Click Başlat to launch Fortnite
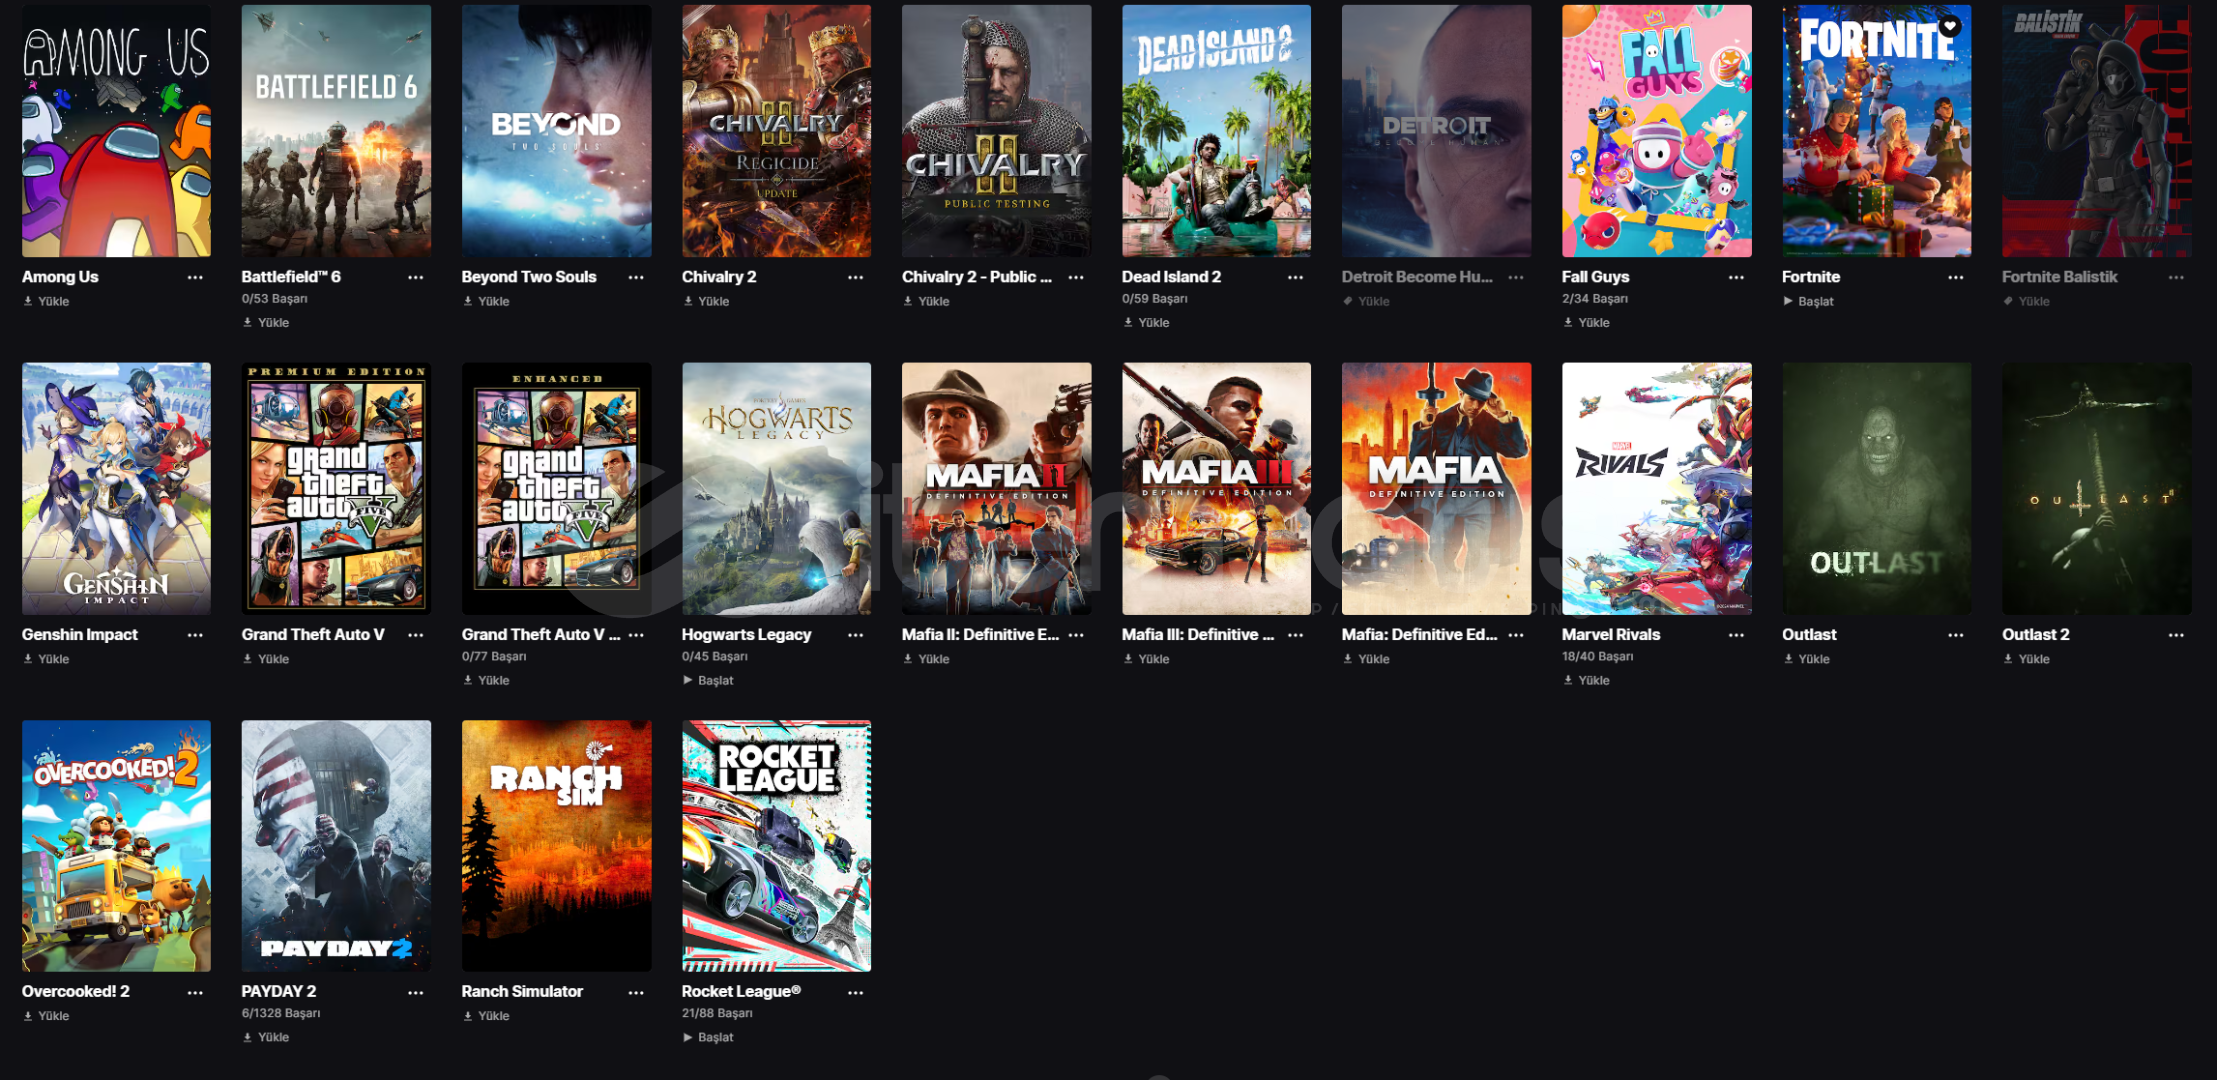The width and height of the screenshot is (2217, 1080). (x=1808, y=301)
